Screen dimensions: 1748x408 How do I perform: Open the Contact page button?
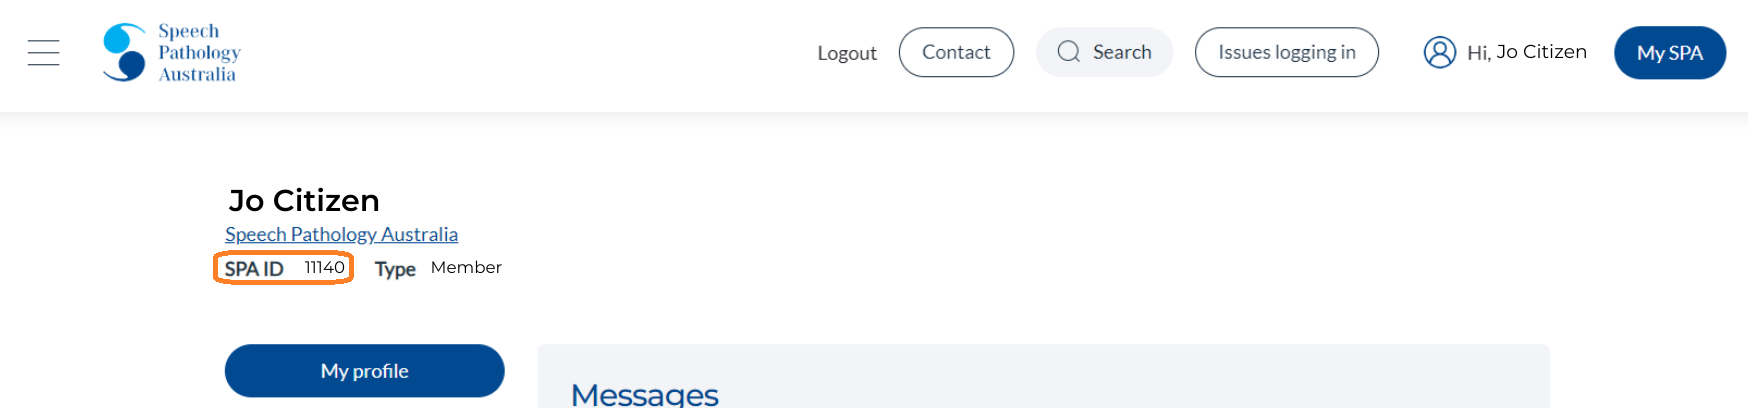pyautogui.click(x=956, y=52)
